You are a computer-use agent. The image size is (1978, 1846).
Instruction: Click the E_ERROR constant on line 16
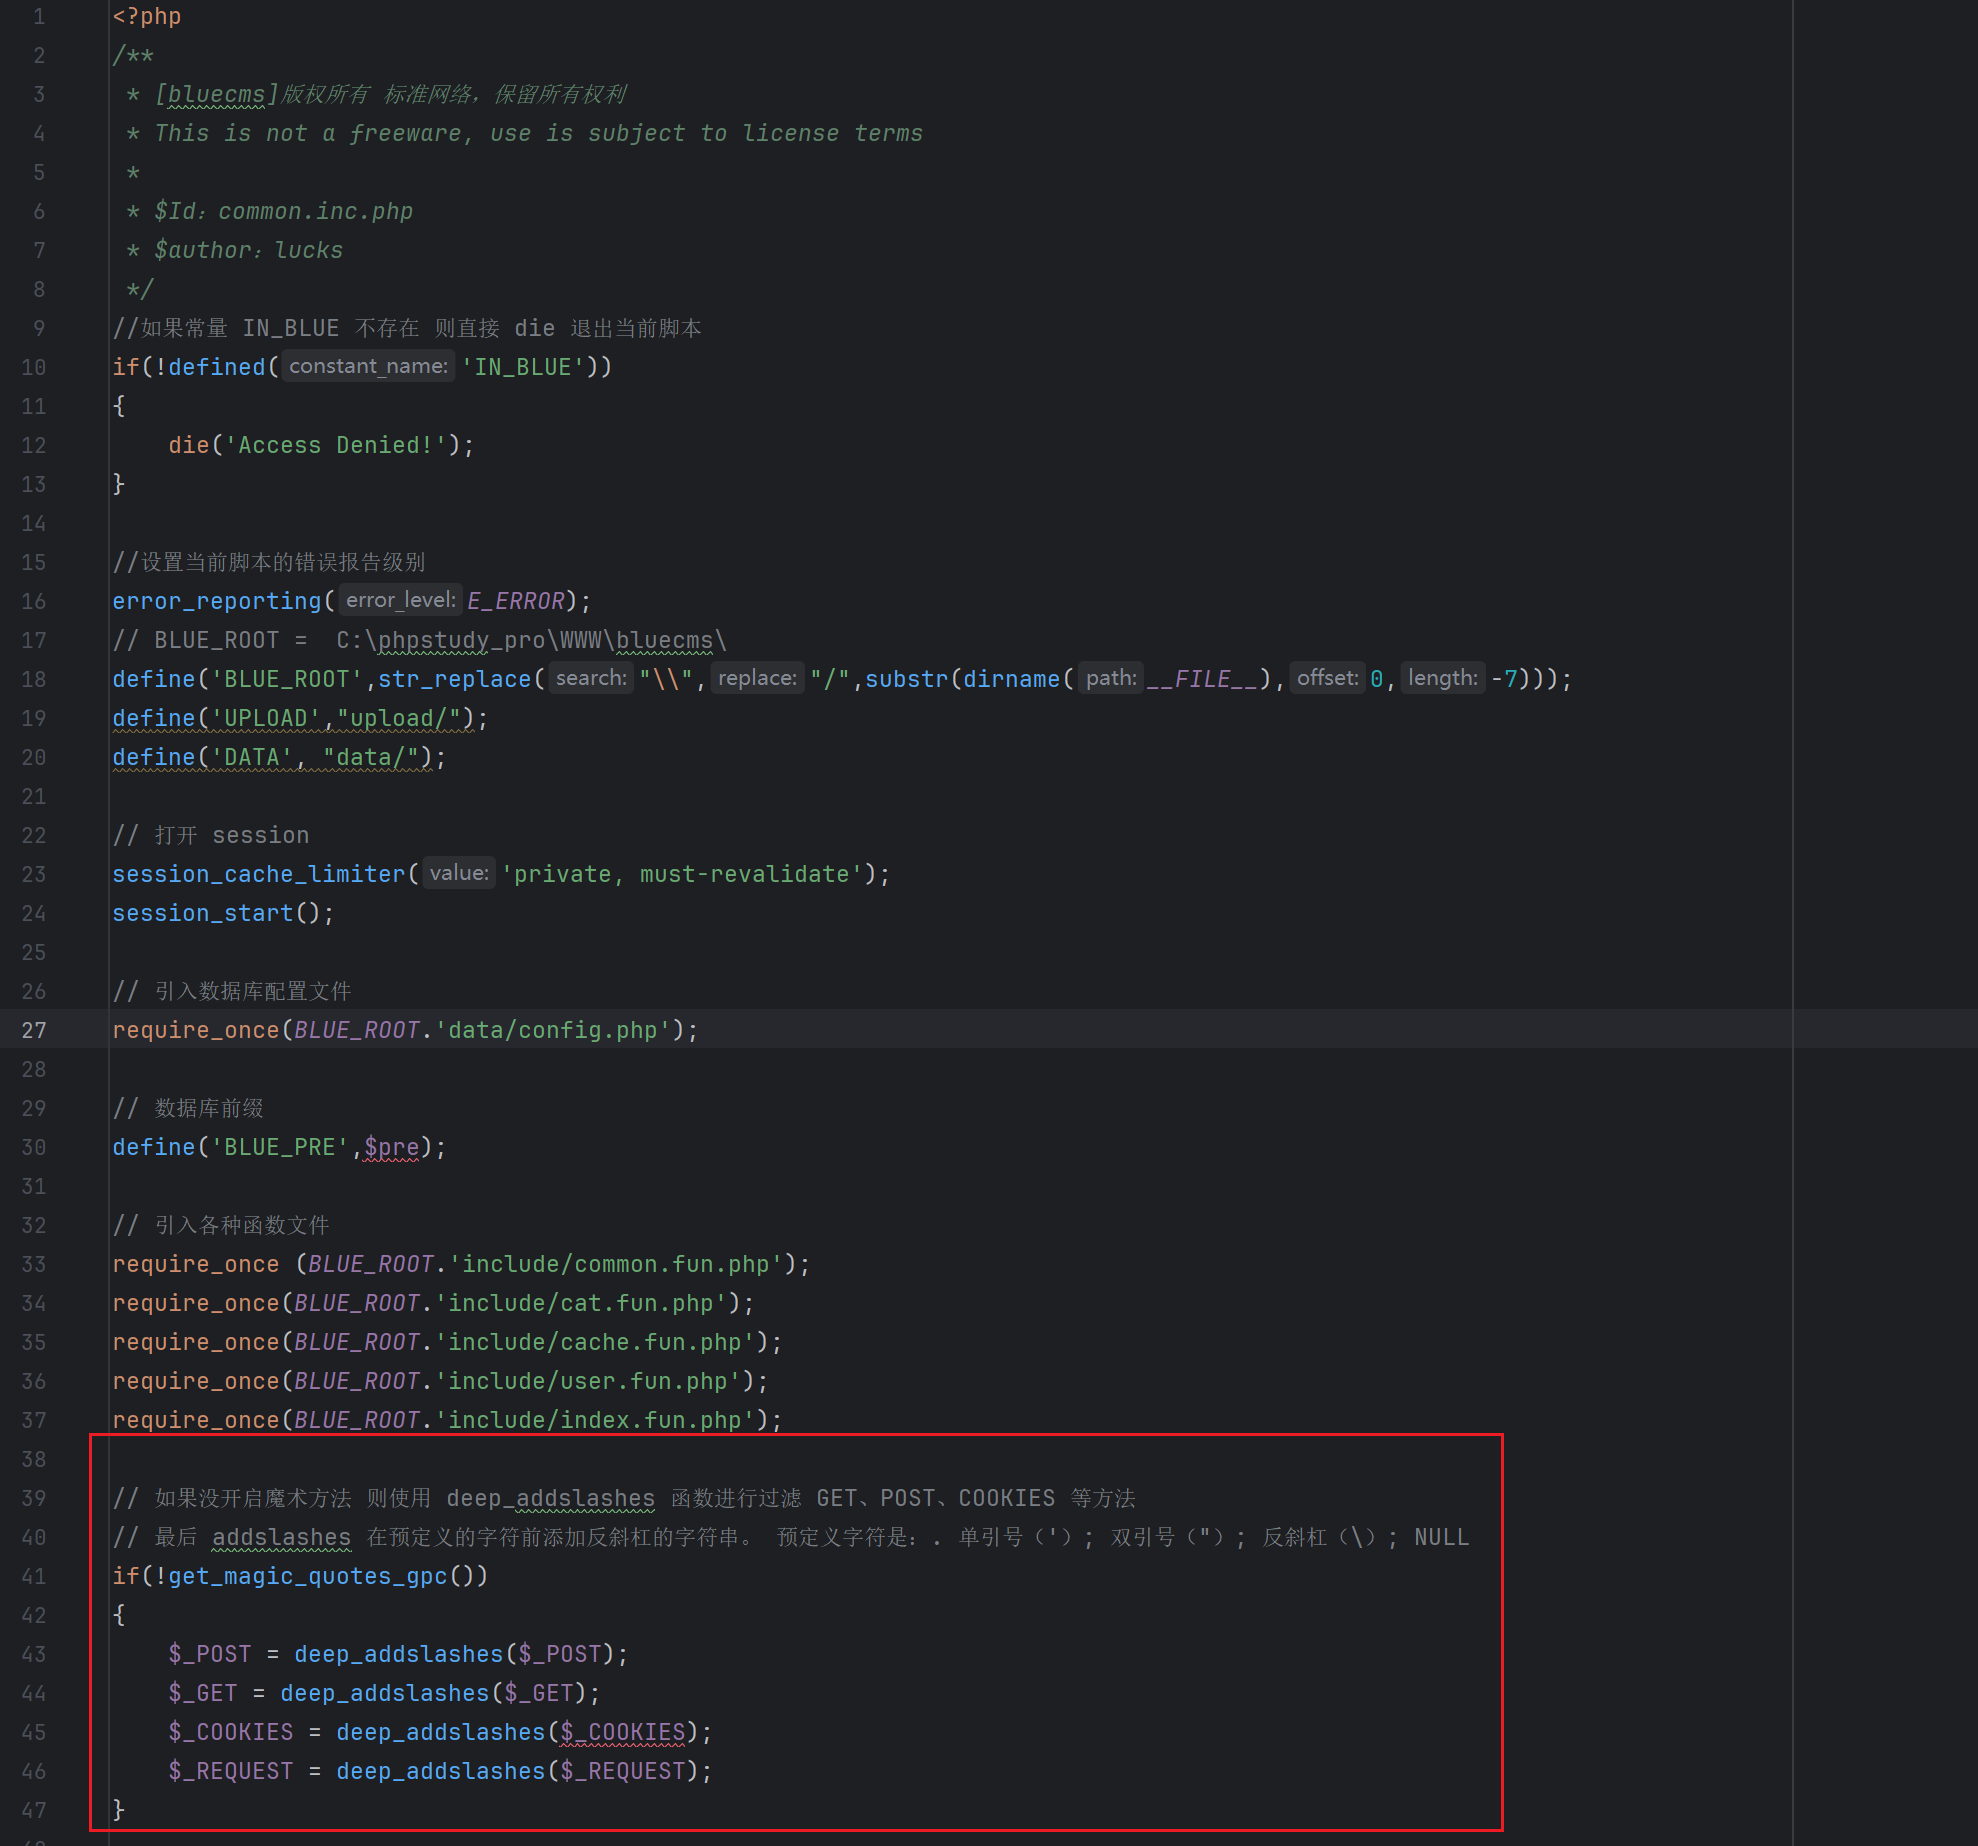tap(516, 601)
